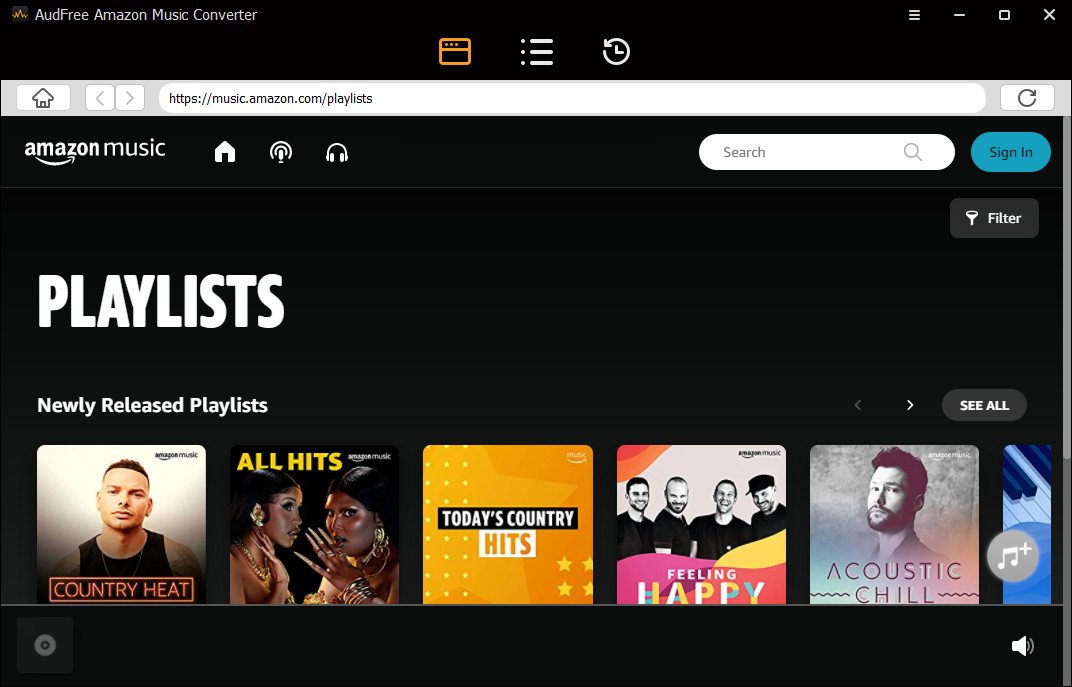Image resolution: width=1072 pixels, height=687 pixels.
Task: Open the podcasts icon
Action: (x=281, y=152)
